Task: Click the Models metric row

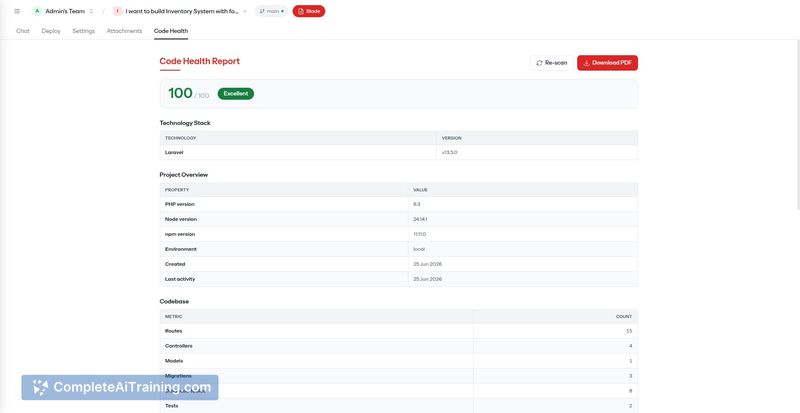Action: 398,361
